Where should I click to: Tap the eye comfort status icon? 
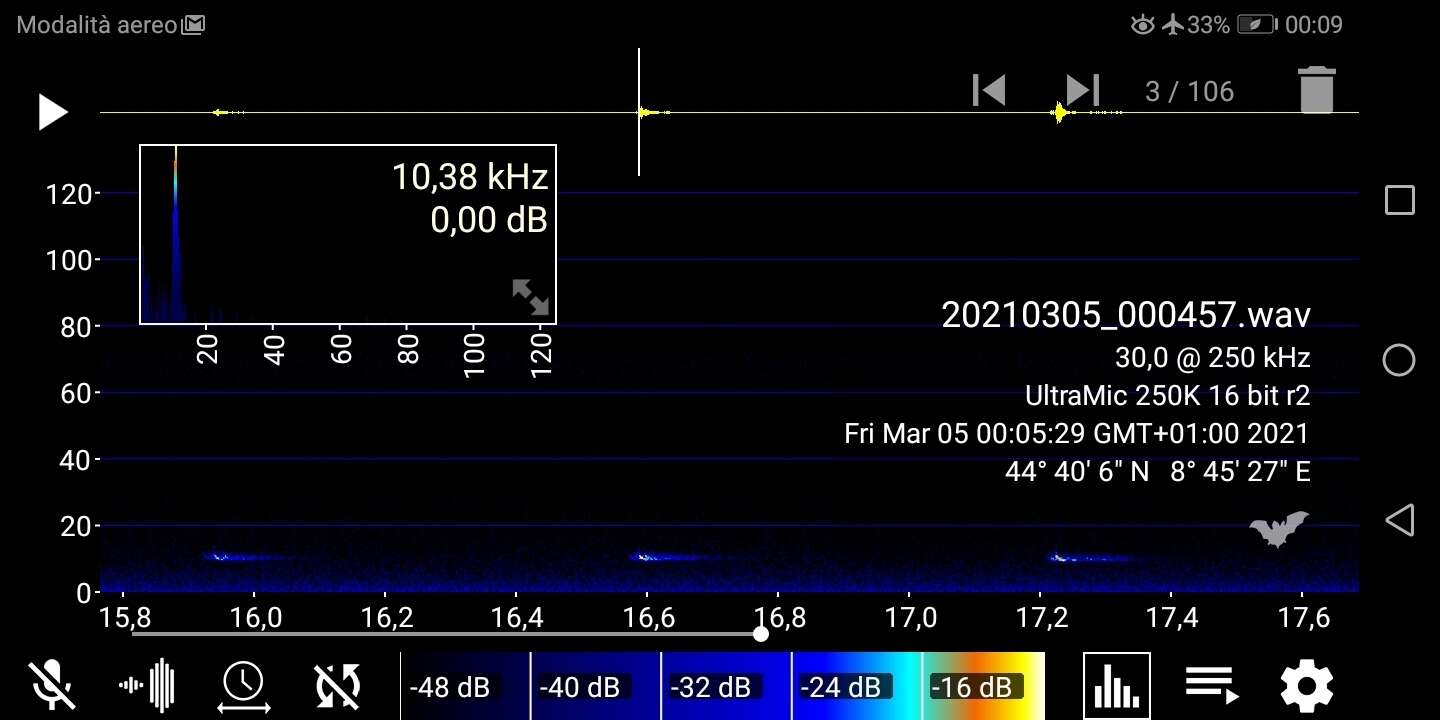[1143, 25]
